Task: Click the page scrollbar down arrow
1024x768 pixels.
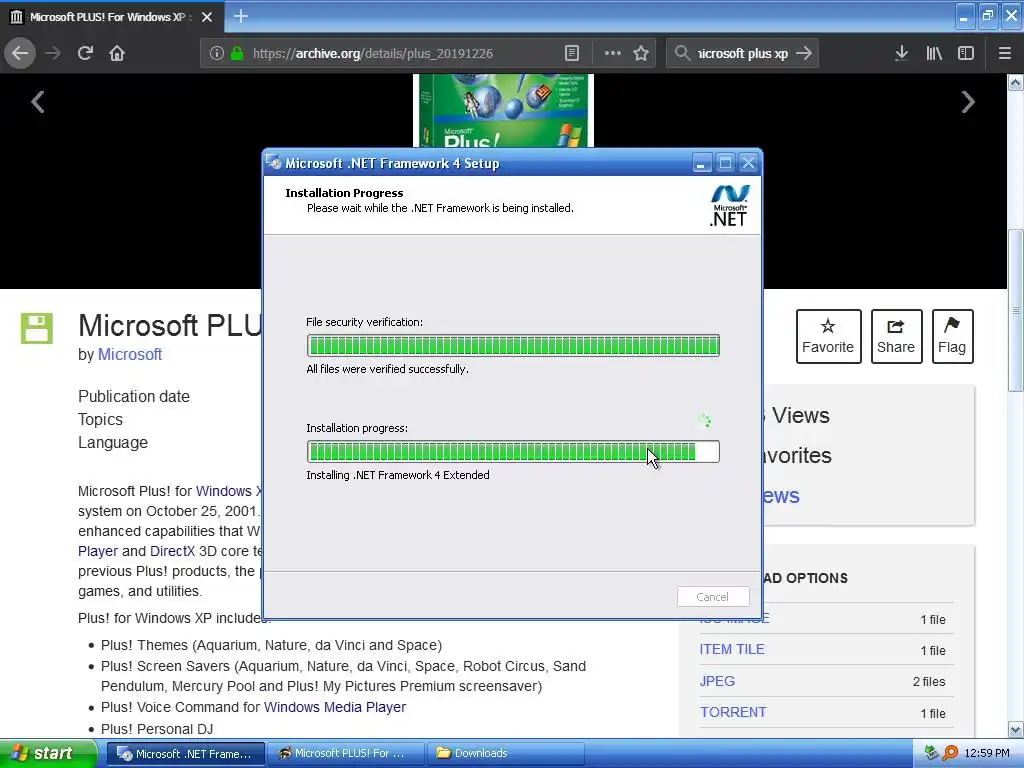Action: pos(1015,729)
